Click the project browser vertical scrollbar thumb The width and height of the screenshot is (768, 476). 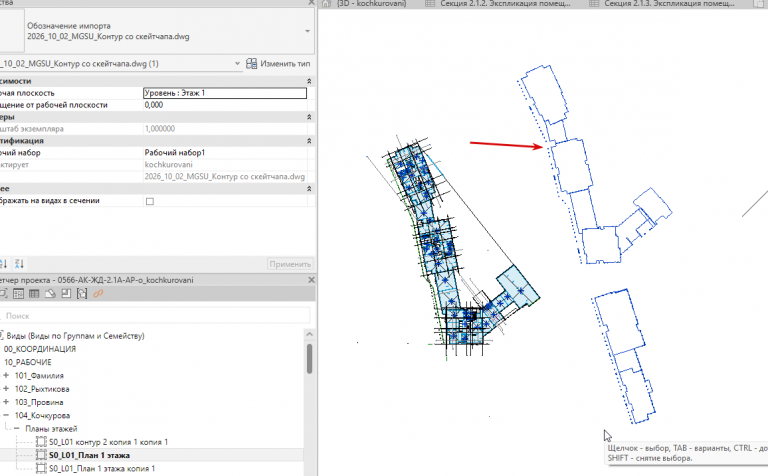(310, 358)
